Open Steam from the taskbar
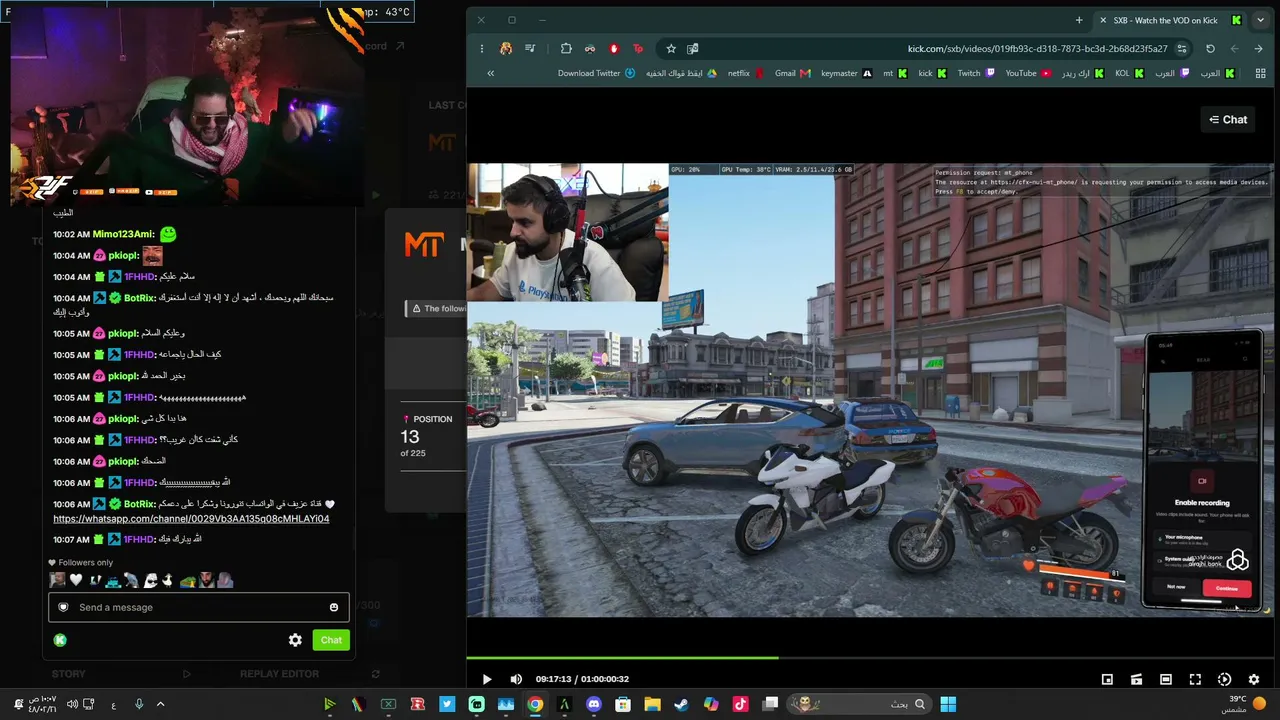1280x720 pixels. point(681,704)
